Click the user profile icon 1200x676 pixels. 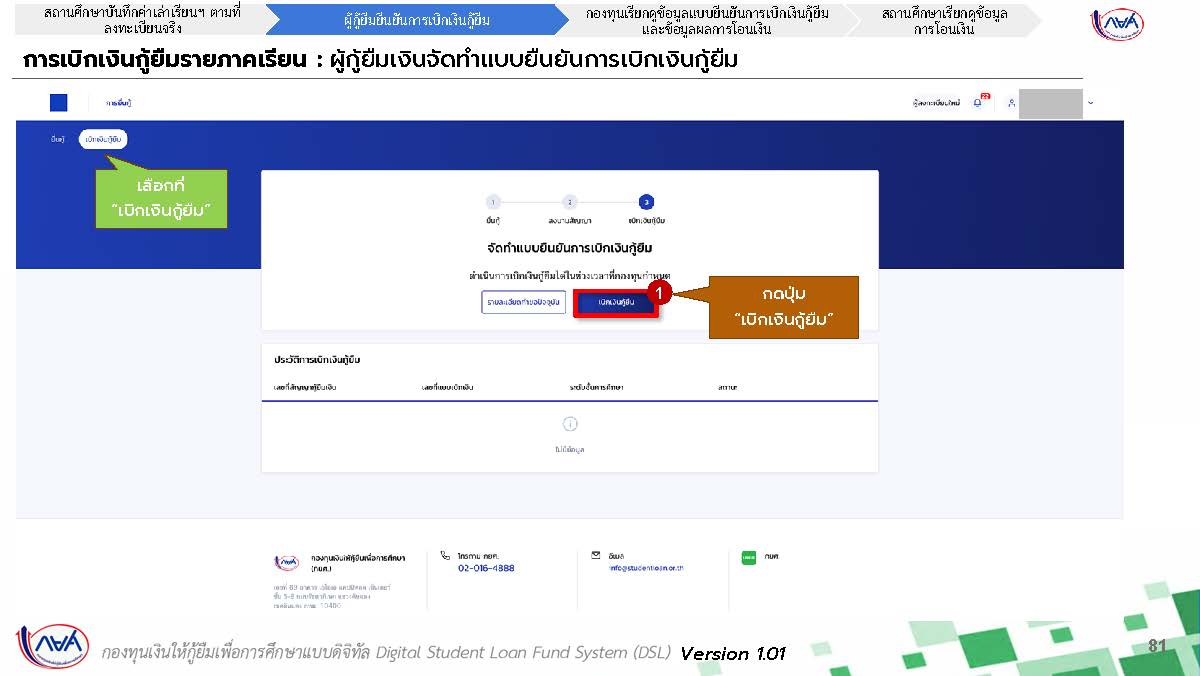coord(1011,103)
